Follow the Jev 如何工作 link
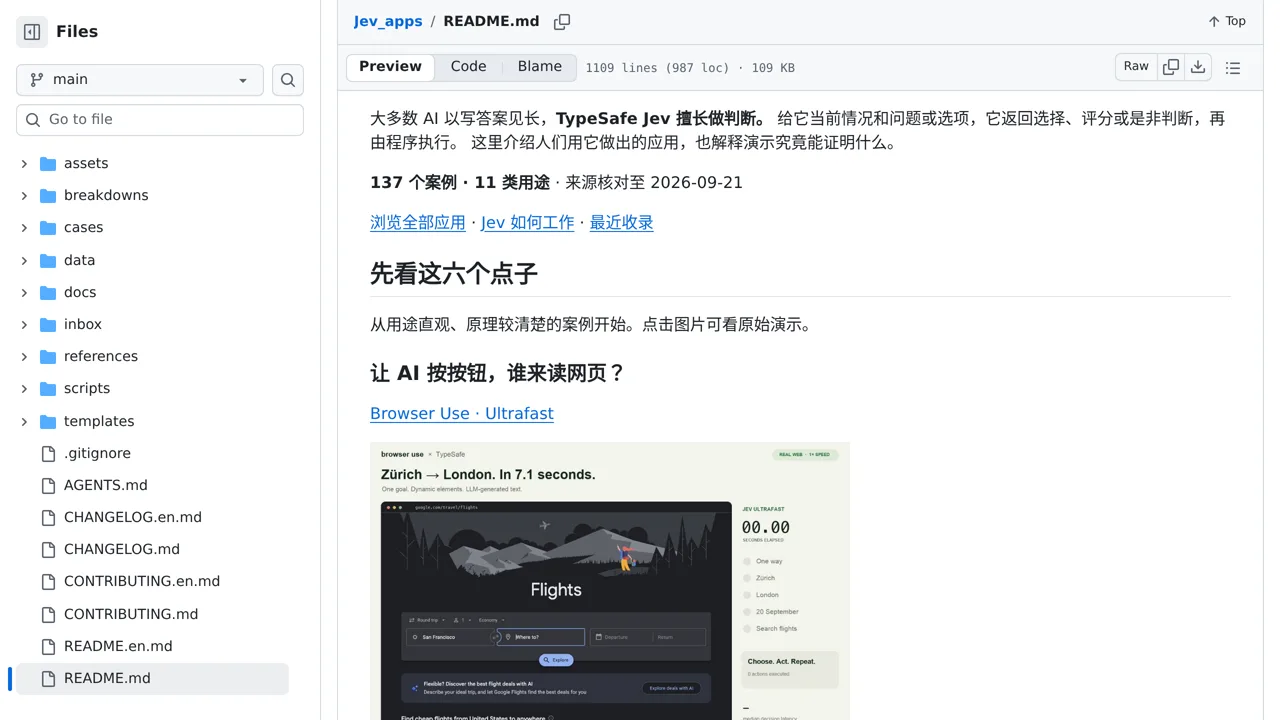This screenshot has height=720, width=1280. pyautogui.click(x=528, y=222)
